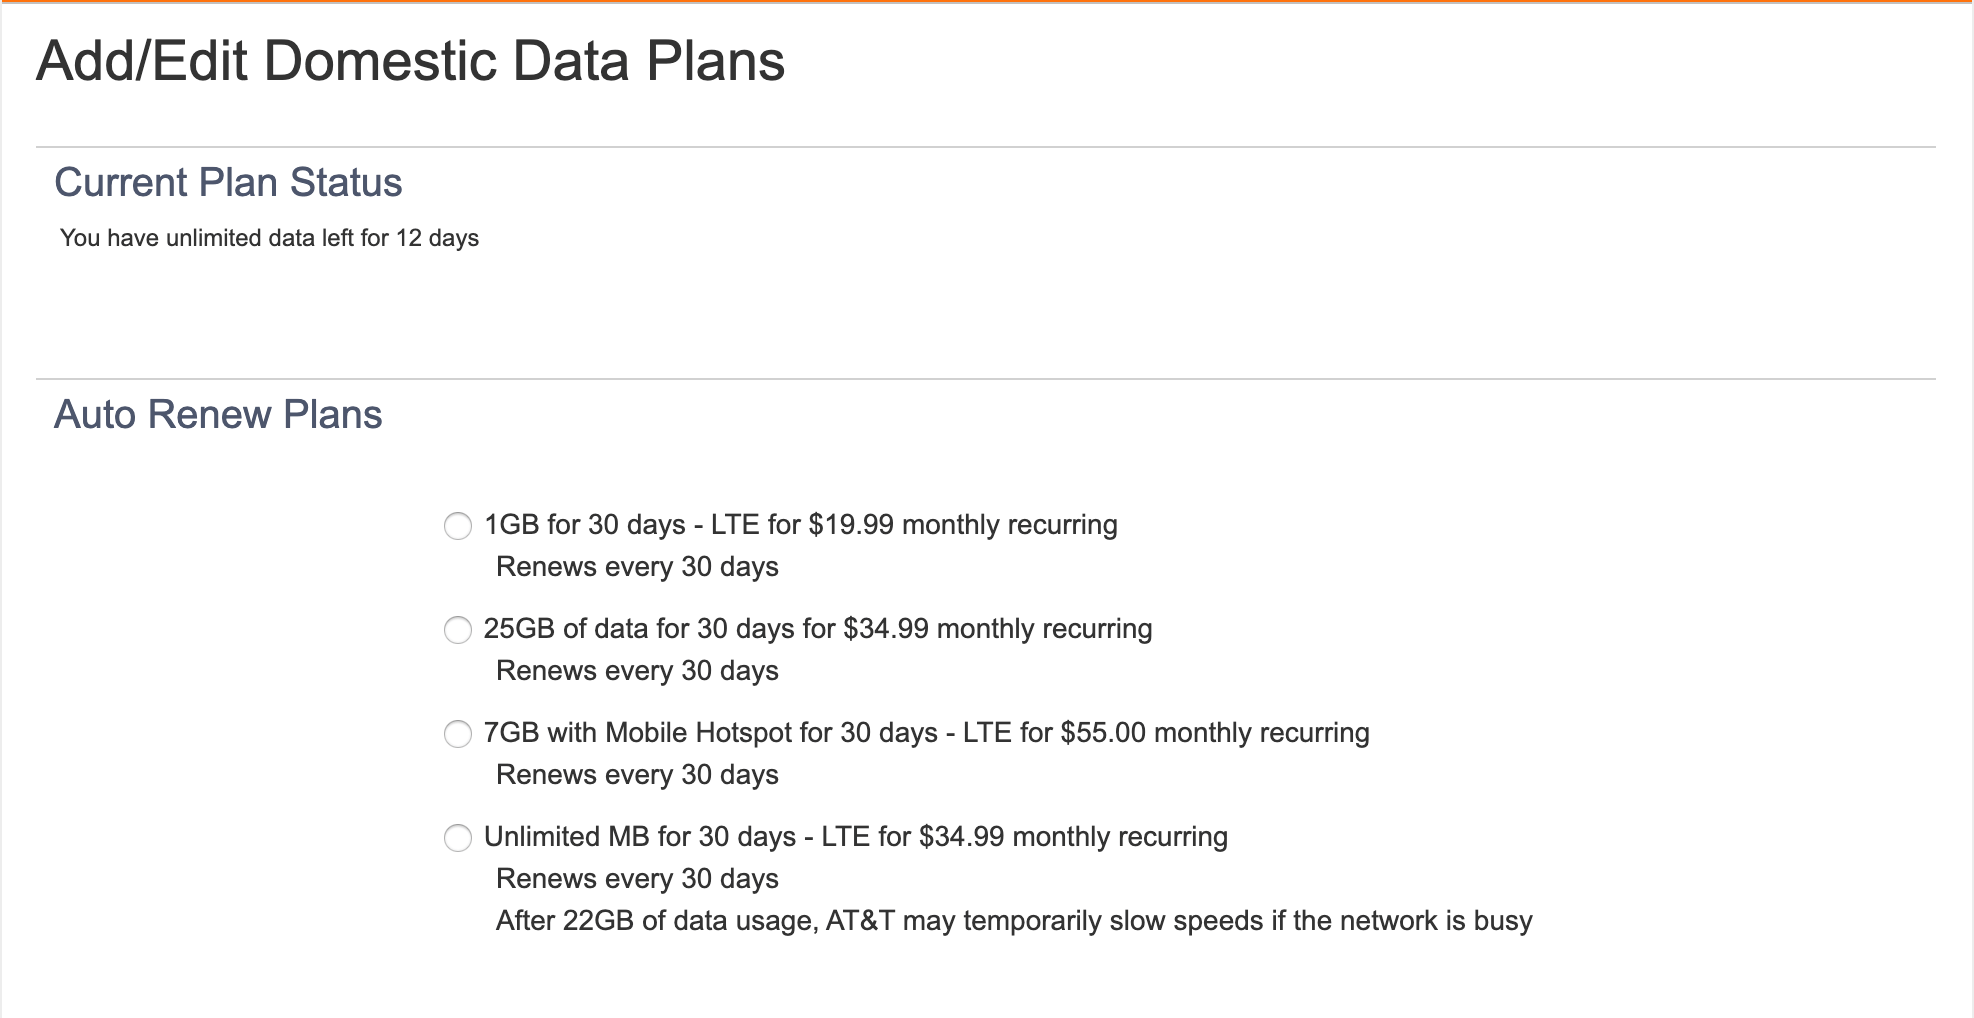Click Renews every 30 days under 1GB plan
This screenshot has height=1018, width=1974.
point(637,566)
